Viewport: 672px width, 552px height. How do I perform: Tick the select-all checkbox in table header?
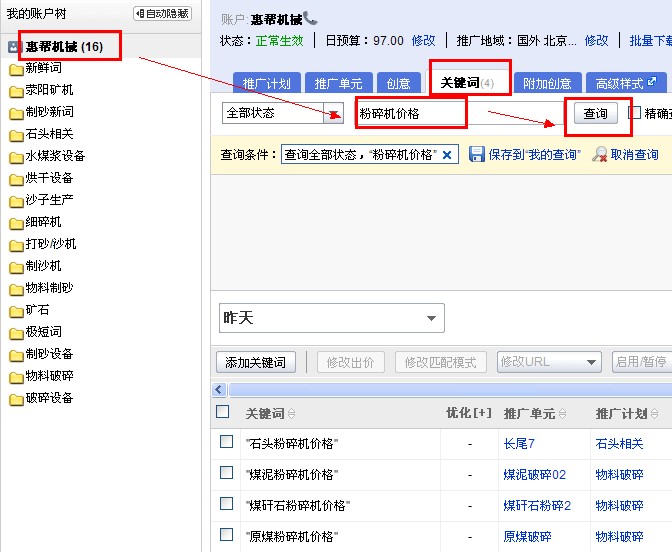[x=223, y=412]
